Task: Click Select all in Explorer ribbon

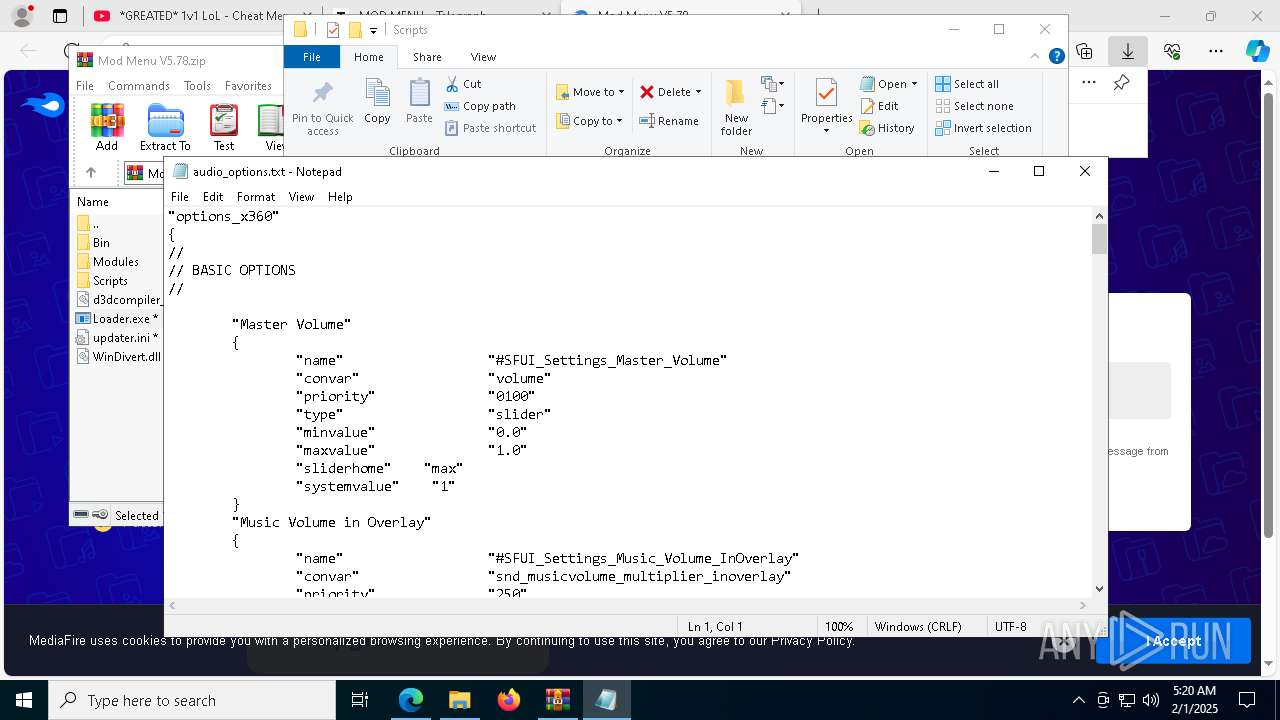Action: click(x=966, y=84)
